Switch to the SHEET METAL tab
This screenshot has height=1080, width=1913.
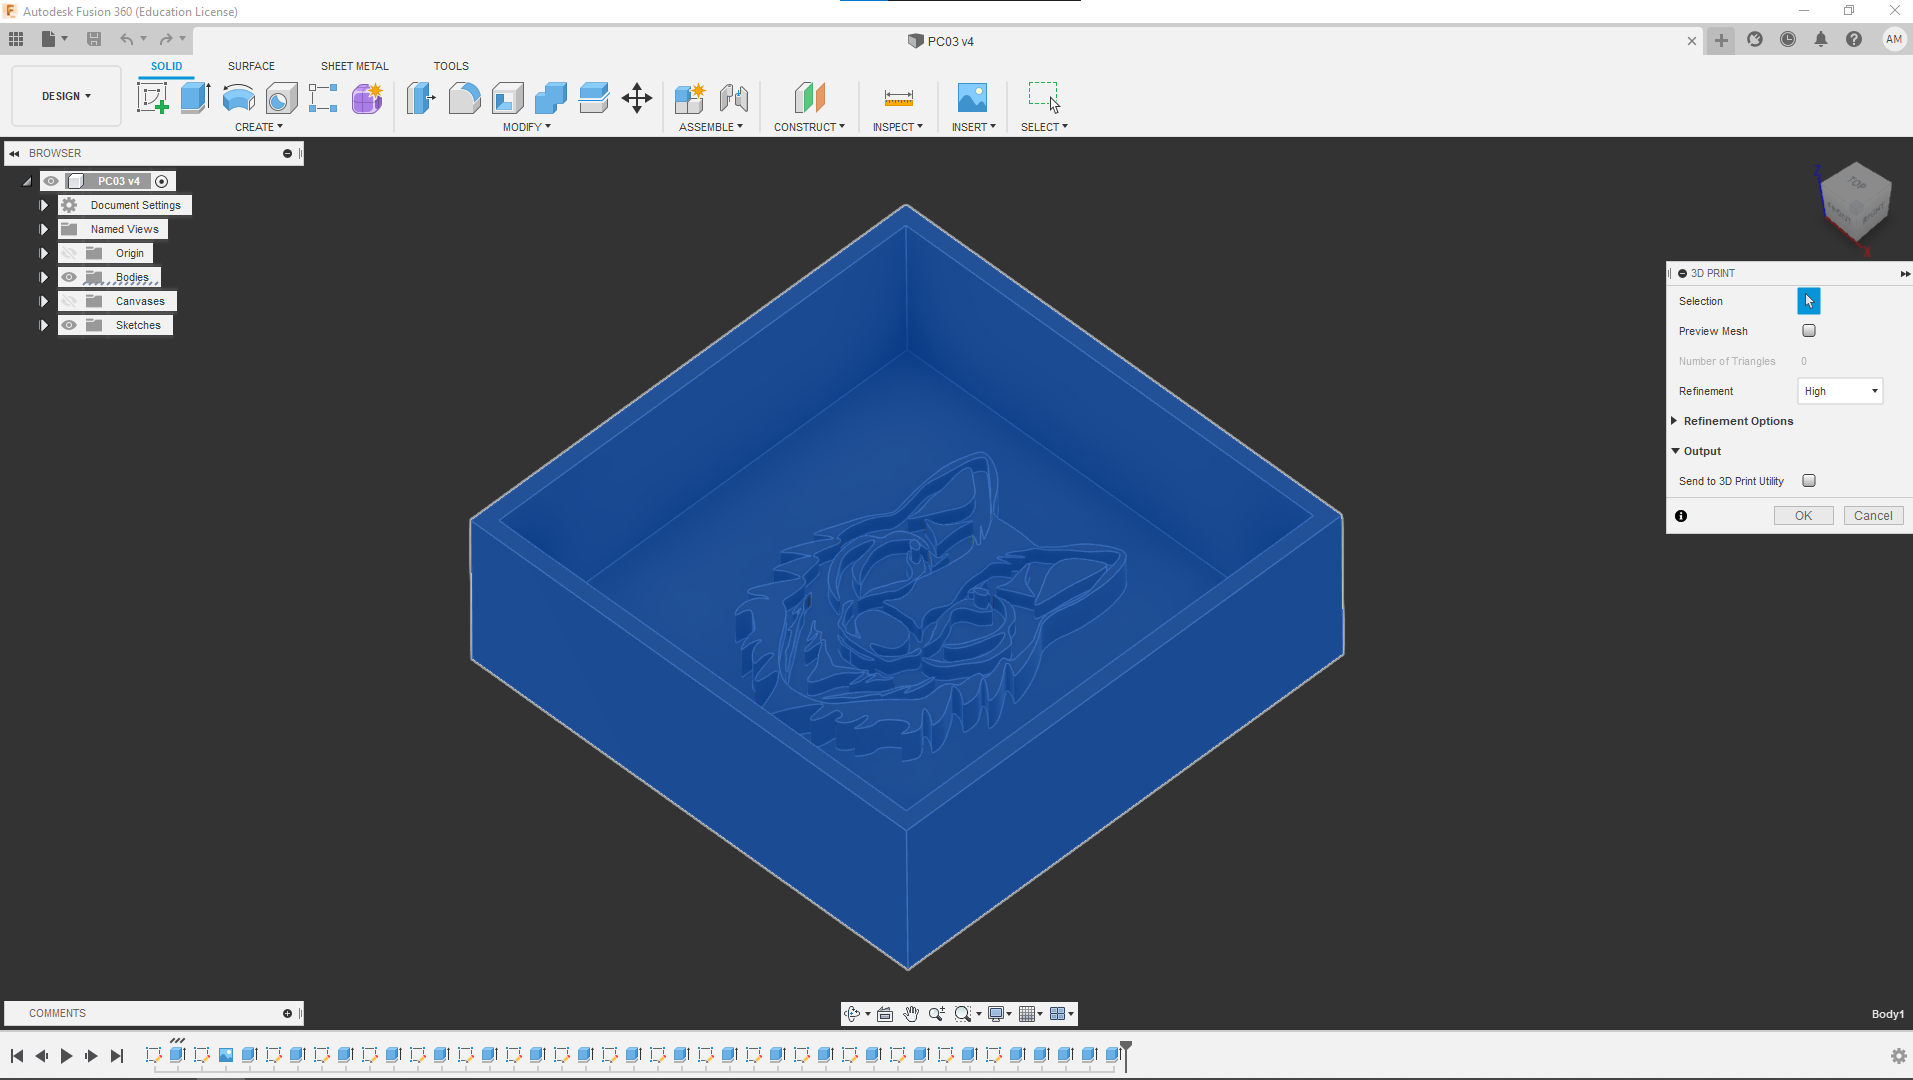(355, 66)
